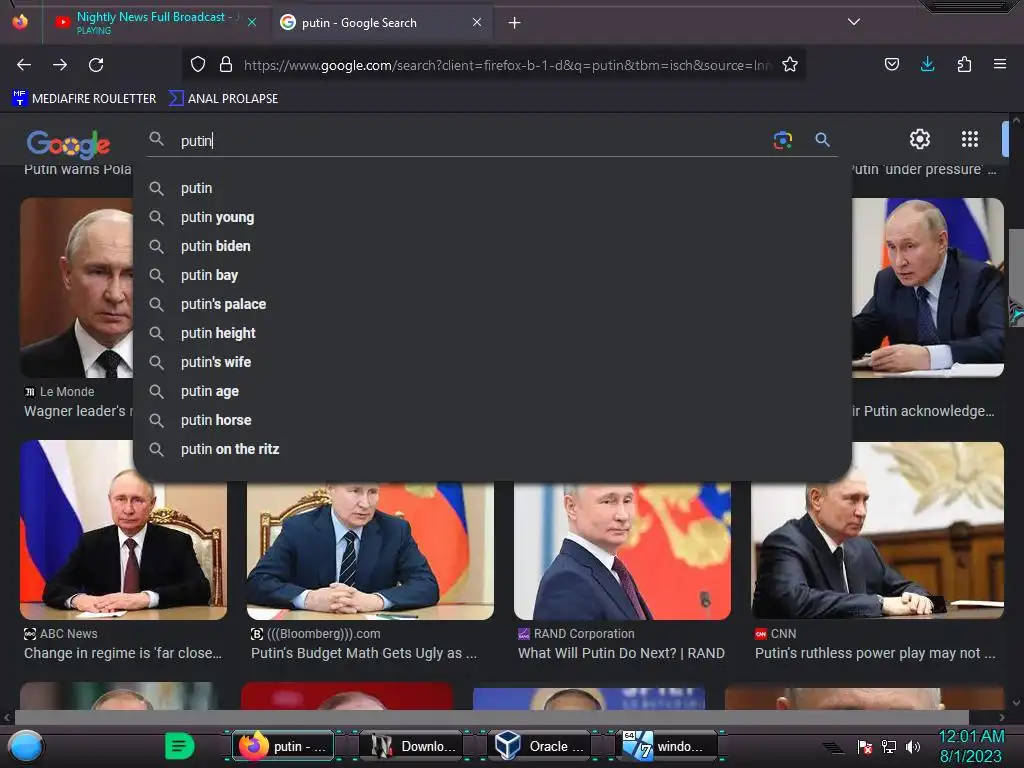
Task: Bookmark this page with the star icon
Action: point(790,64)
